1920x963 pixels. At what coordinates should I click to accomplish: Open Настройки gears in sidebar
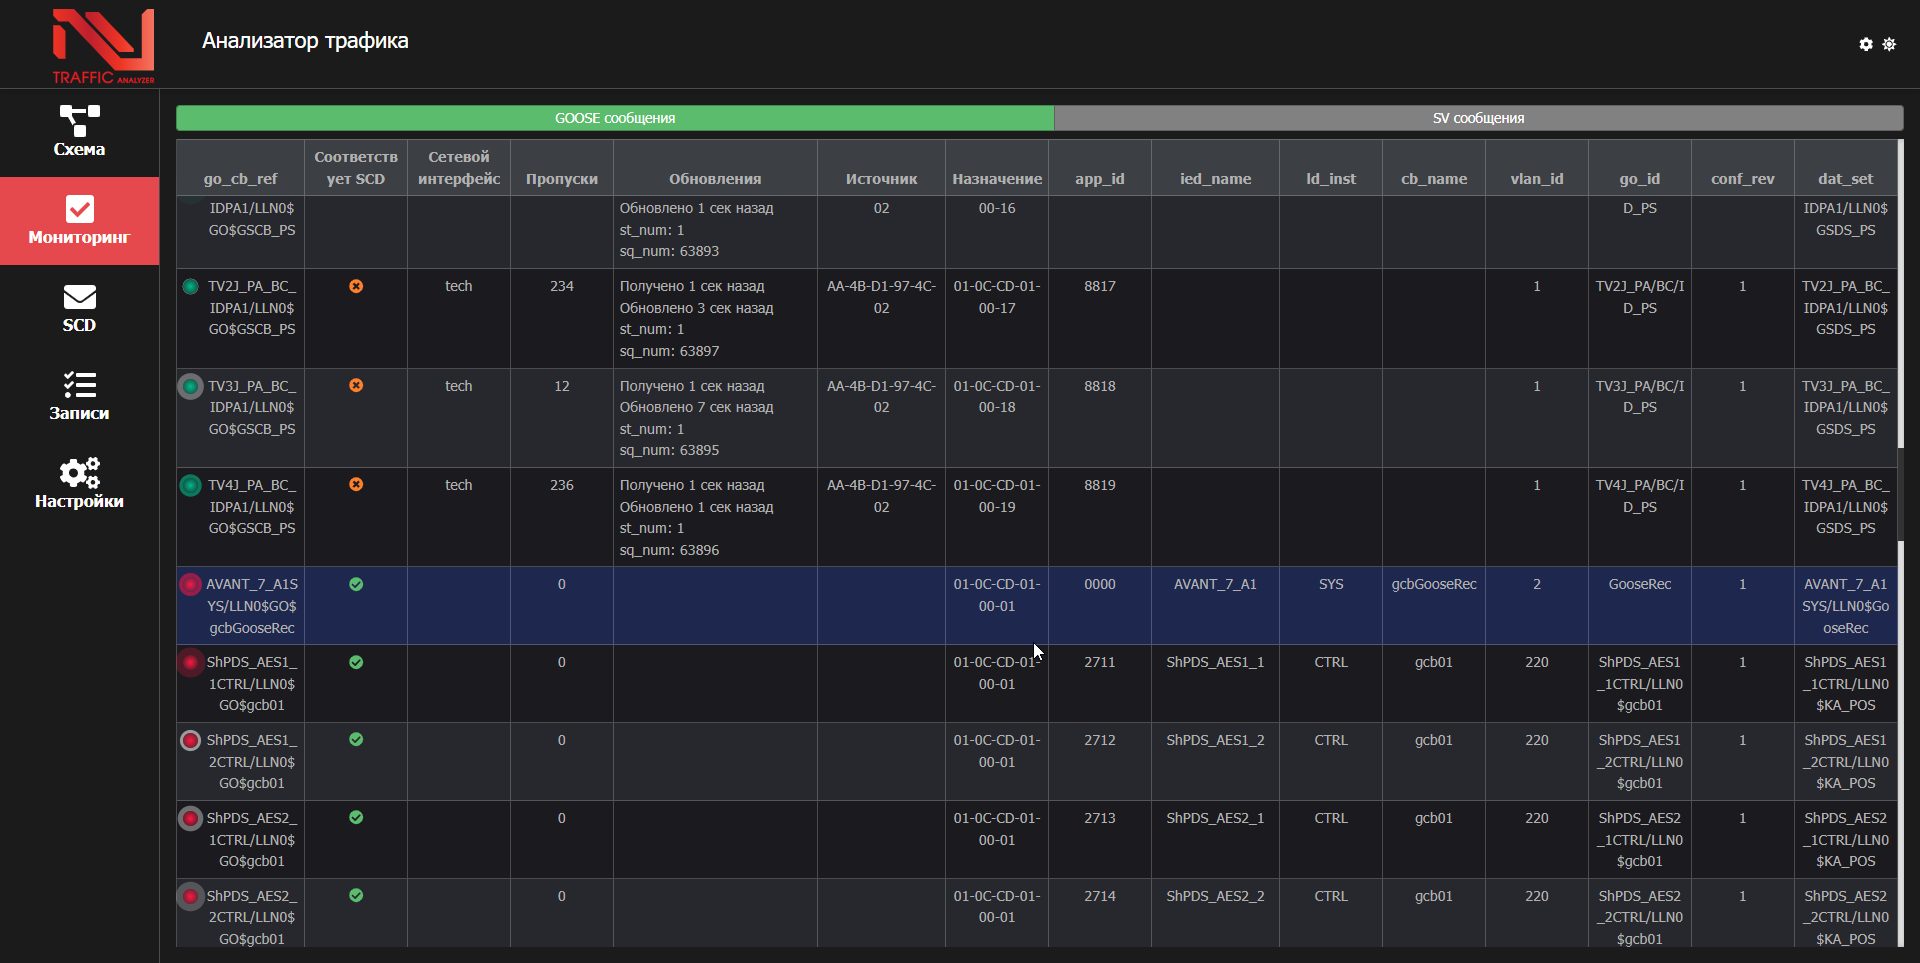click(x=79, y=484)
